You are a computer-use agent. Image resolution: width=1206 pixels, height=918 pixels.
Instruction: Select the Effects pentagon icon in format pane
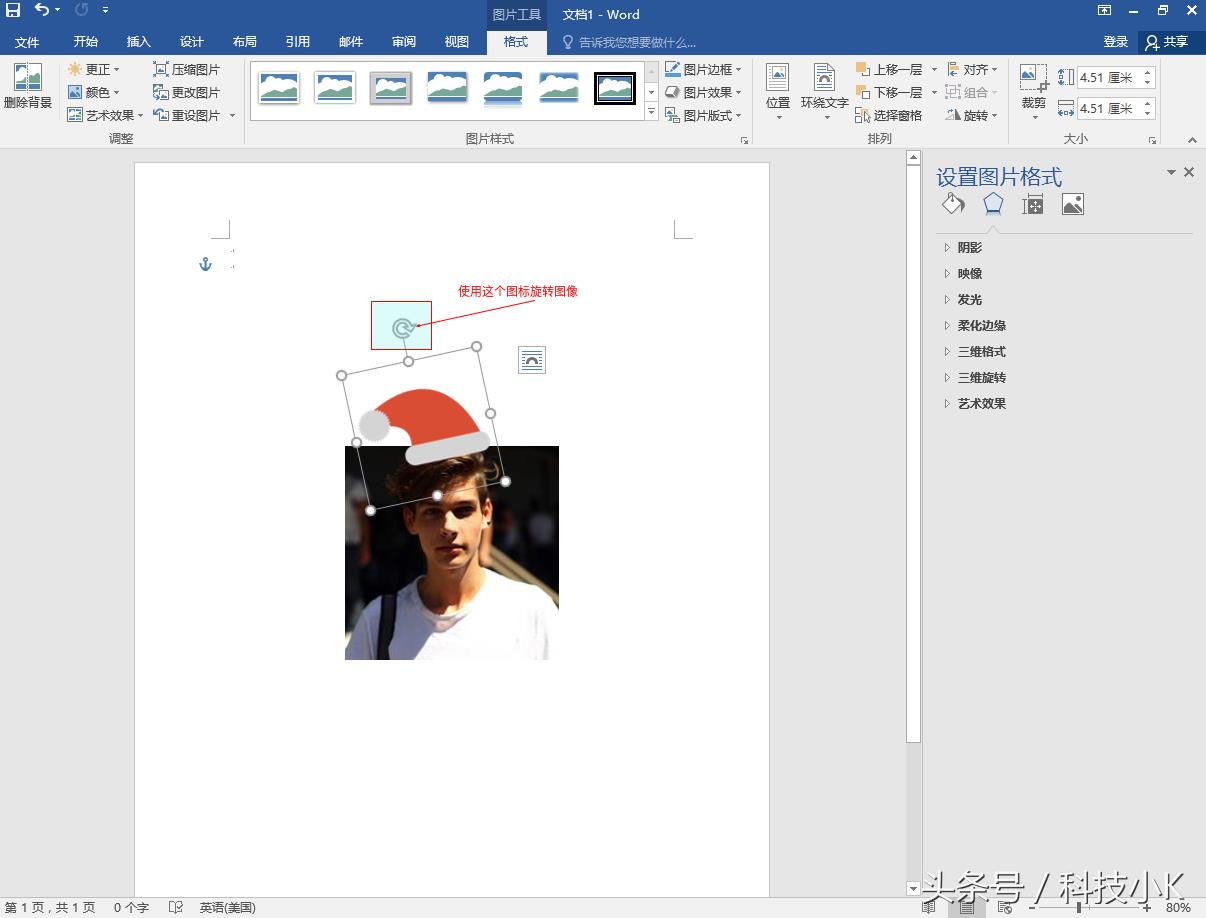click(992, 204)
